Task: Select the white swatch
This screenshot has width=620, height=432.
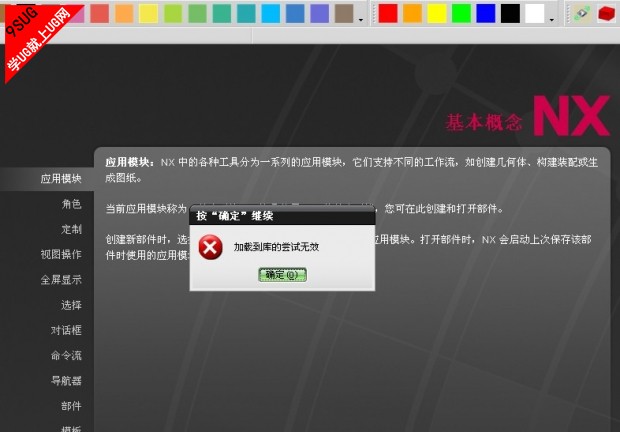Action: [x=535, y=13]
